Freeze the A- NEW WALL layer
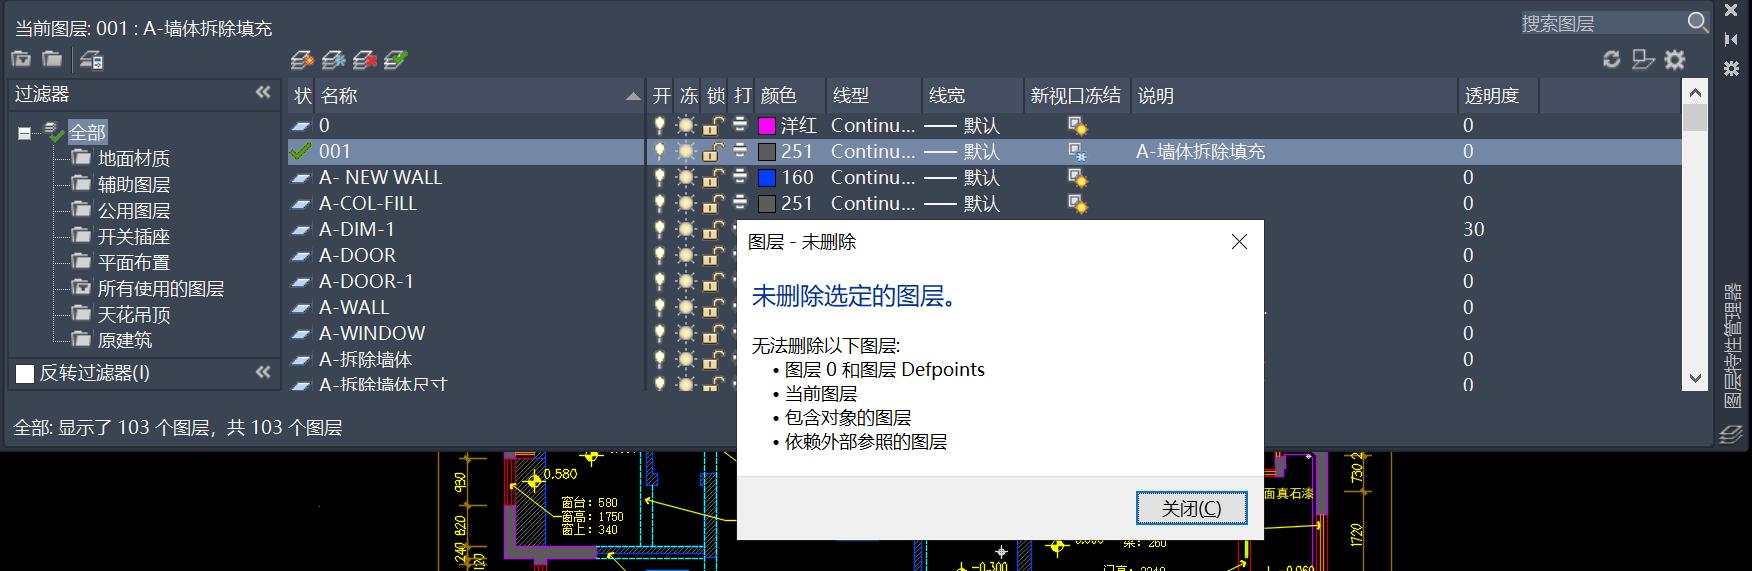Viewport: 1752px width, 571px height. pos(686,177)
